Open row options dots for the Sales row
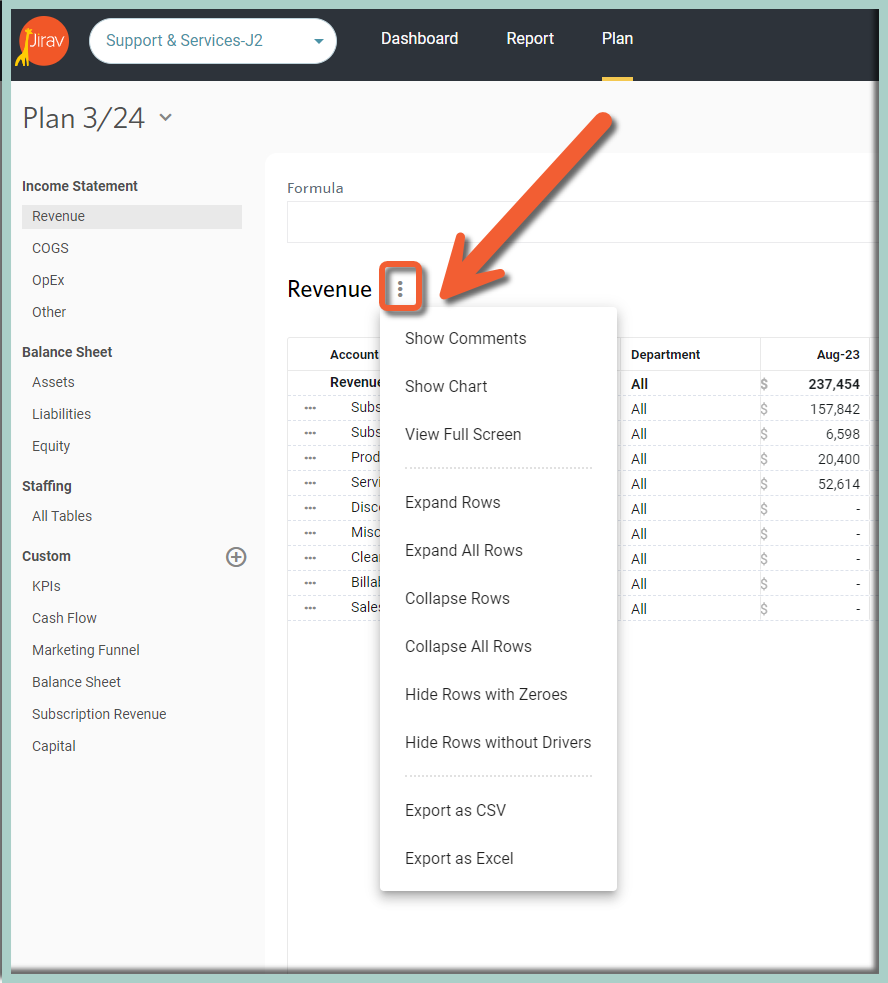This screenshot has height=983, width=888. (310, 608)
